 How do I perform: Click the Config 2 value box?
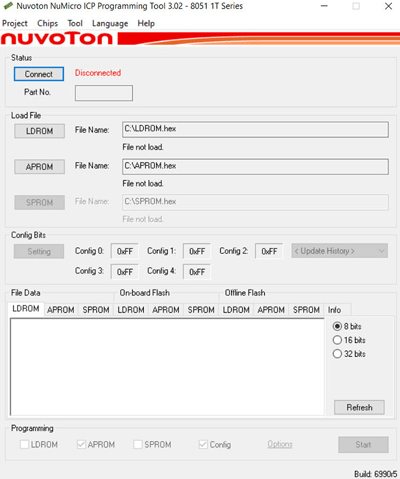coord(269,251)
